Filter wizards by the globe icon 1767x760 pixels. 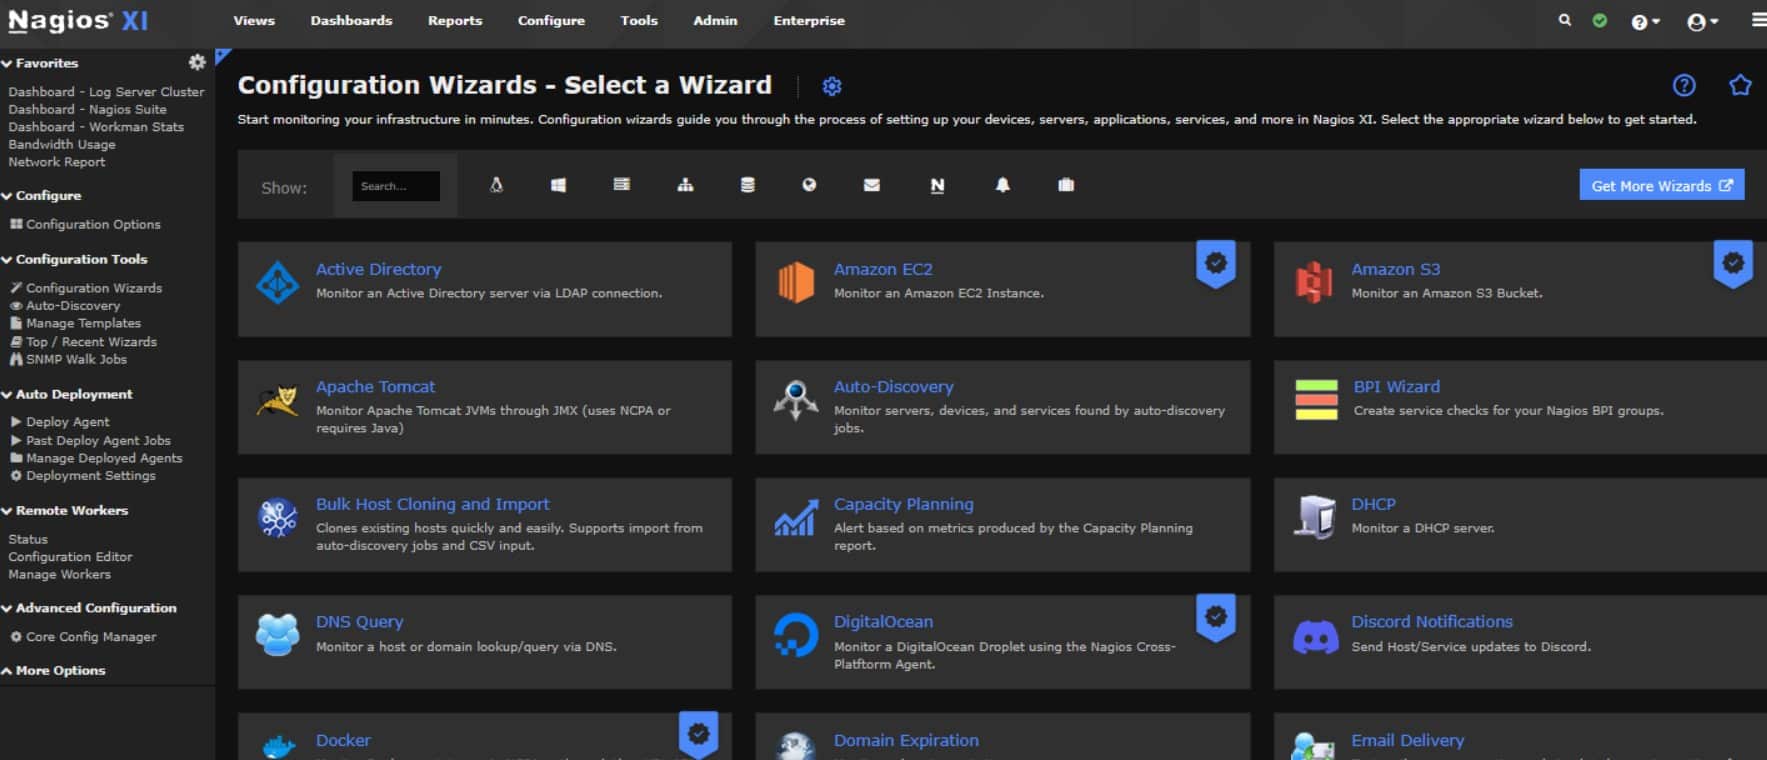809,185
